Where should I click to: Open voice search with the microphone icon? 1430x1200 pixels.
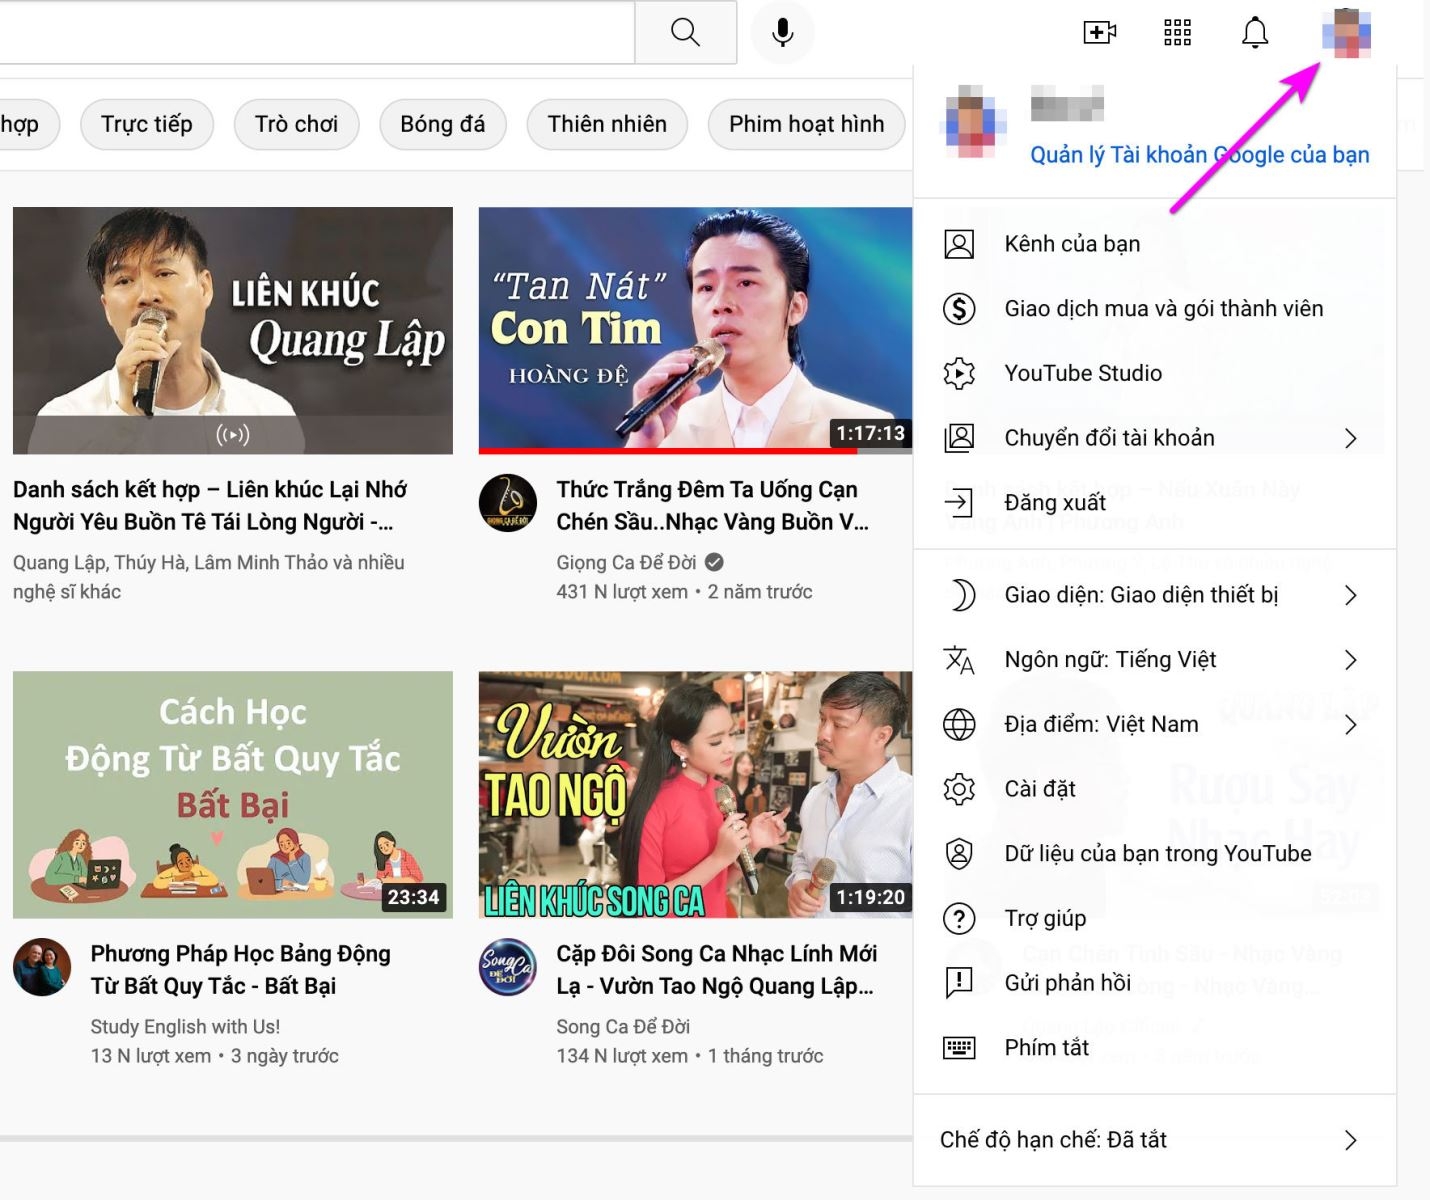coord(782,31)
